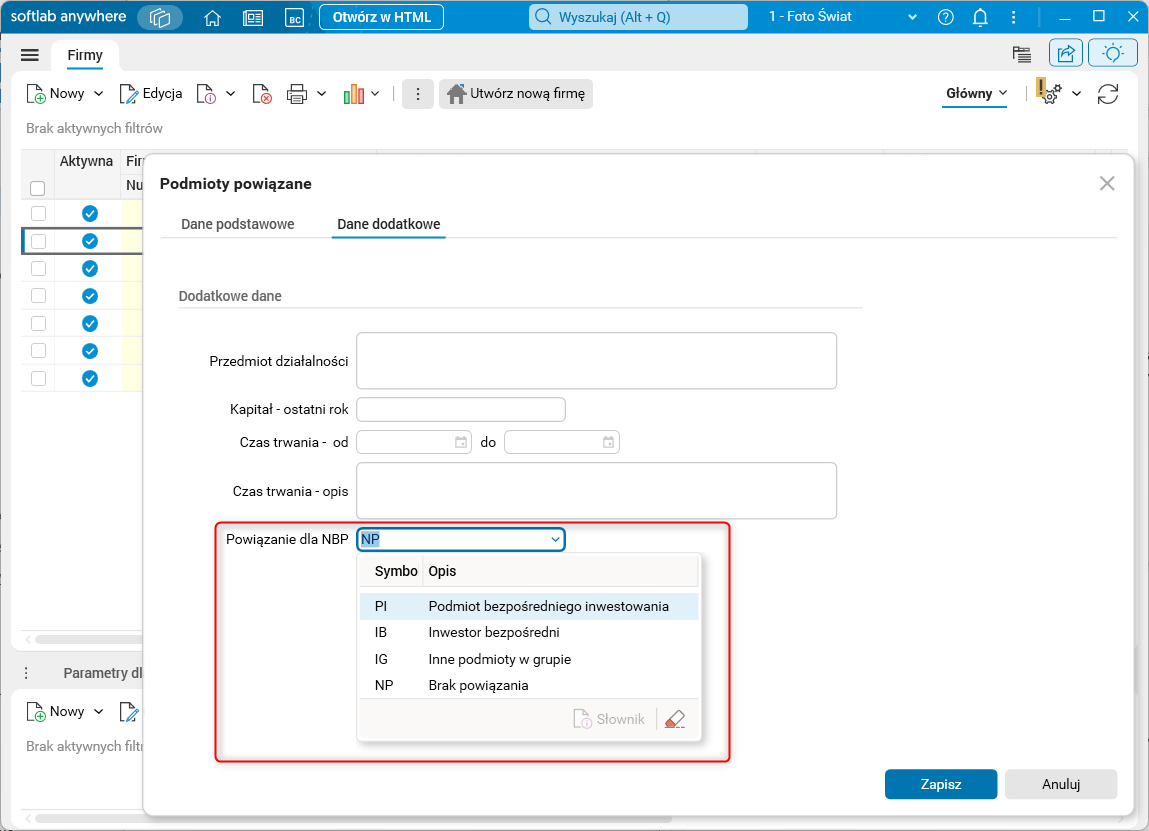Click the list layout icon near Firmy tab

(x=1021, y=53)
